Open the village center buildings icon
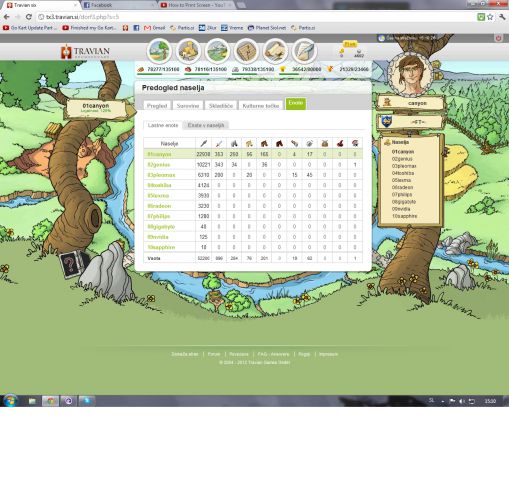The height and width of the screenshot is (480, 509). pos(188,51)
